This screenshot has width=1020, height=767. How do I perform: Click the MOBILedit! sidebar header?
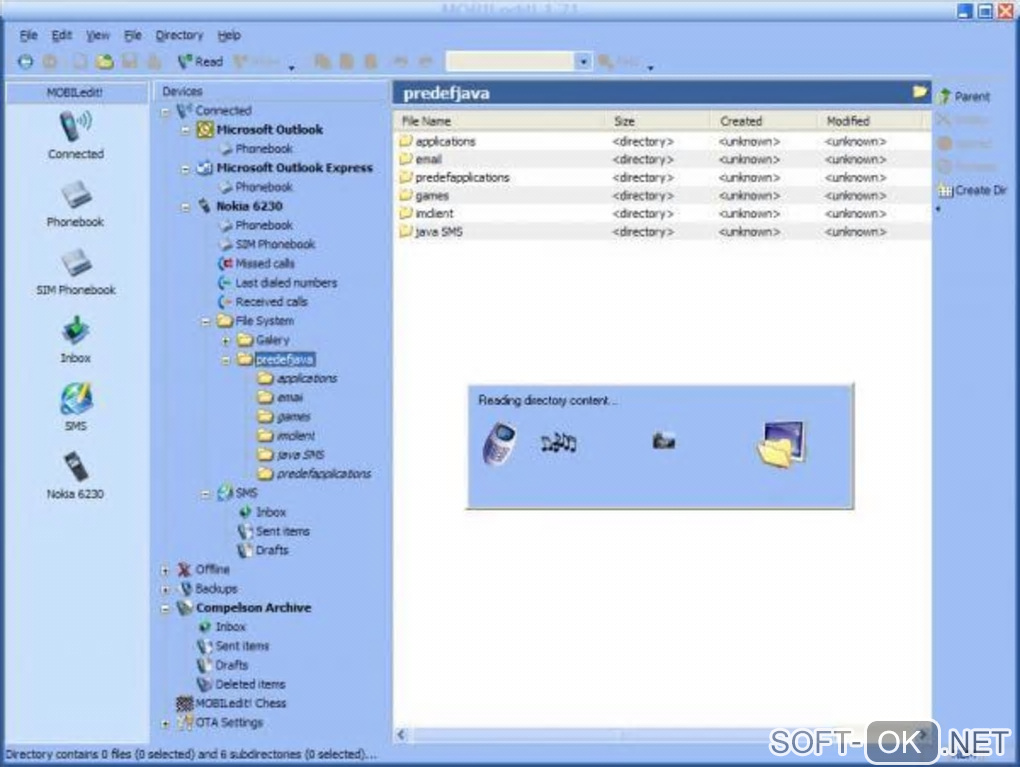(75, 92)
